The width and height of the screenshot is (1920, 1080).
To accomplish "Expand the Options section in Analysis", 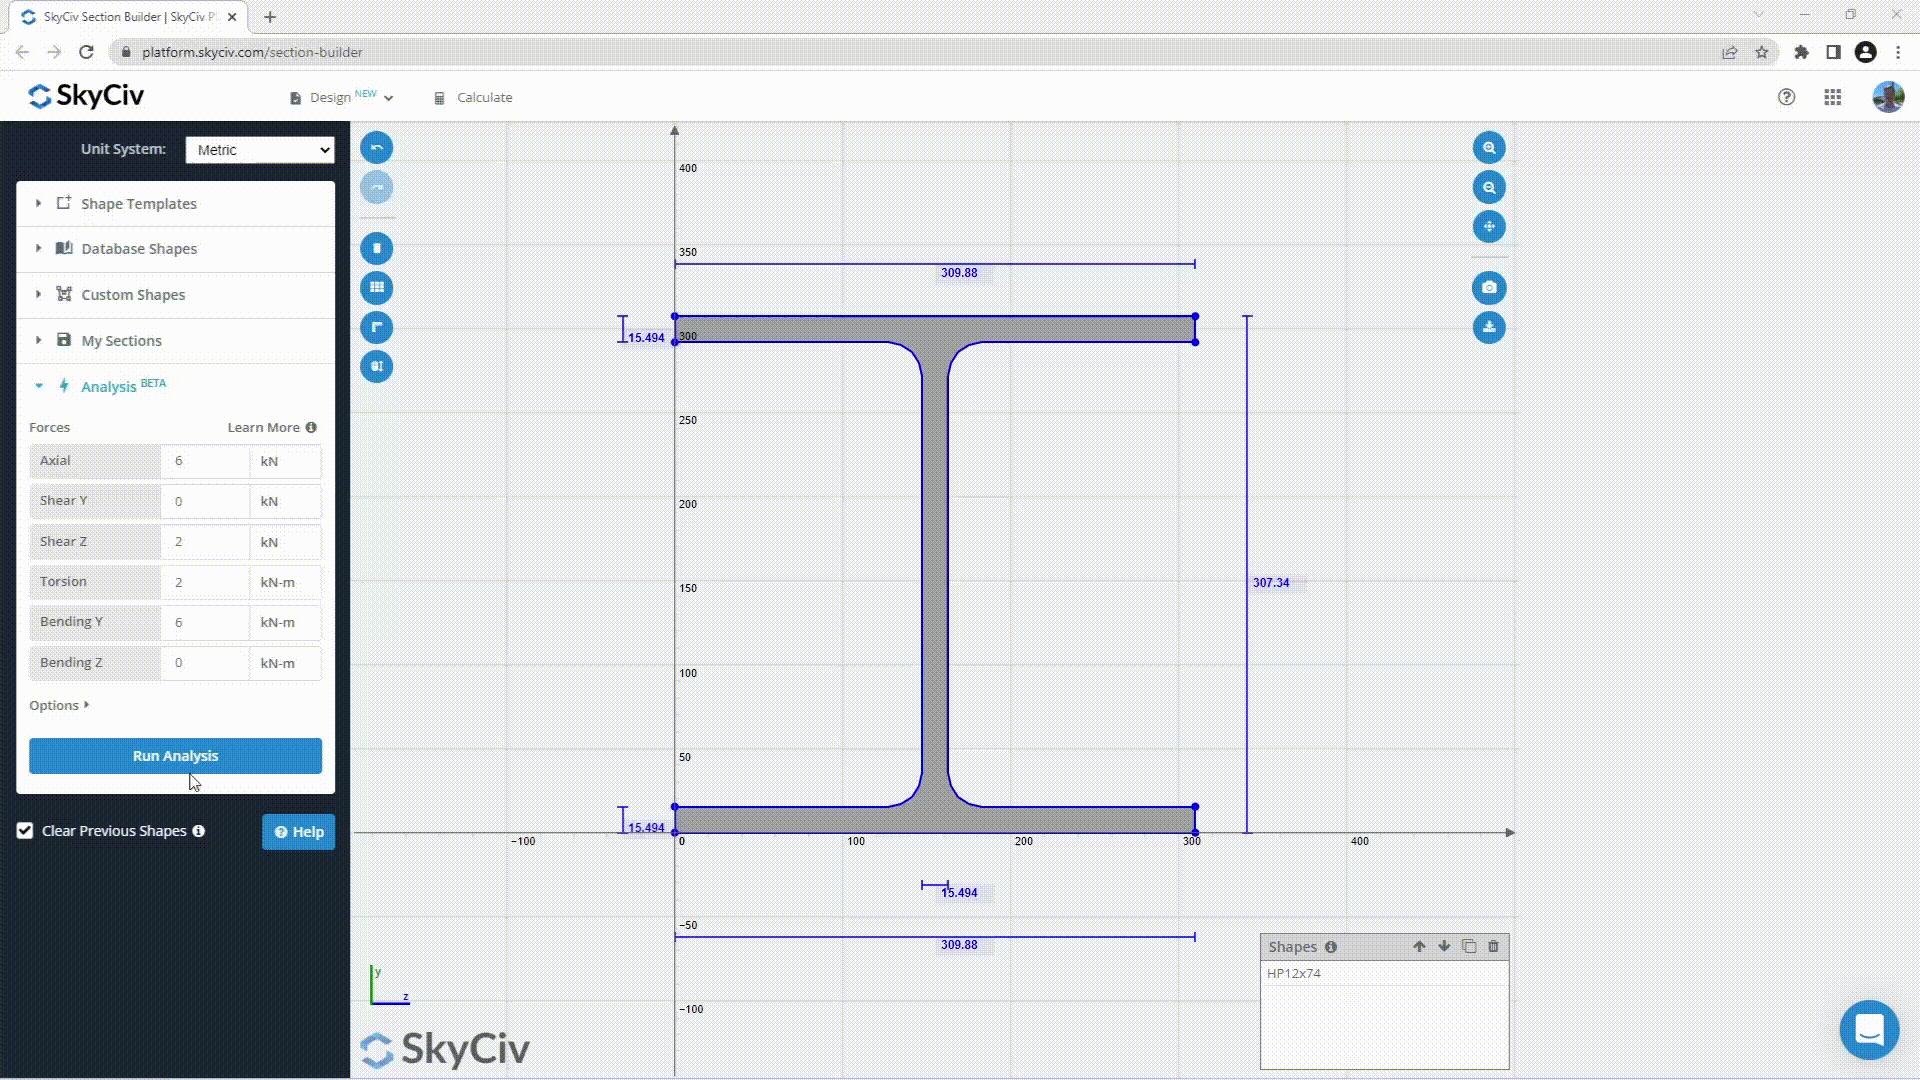I will pyautogui.click(x=58, y=703).
